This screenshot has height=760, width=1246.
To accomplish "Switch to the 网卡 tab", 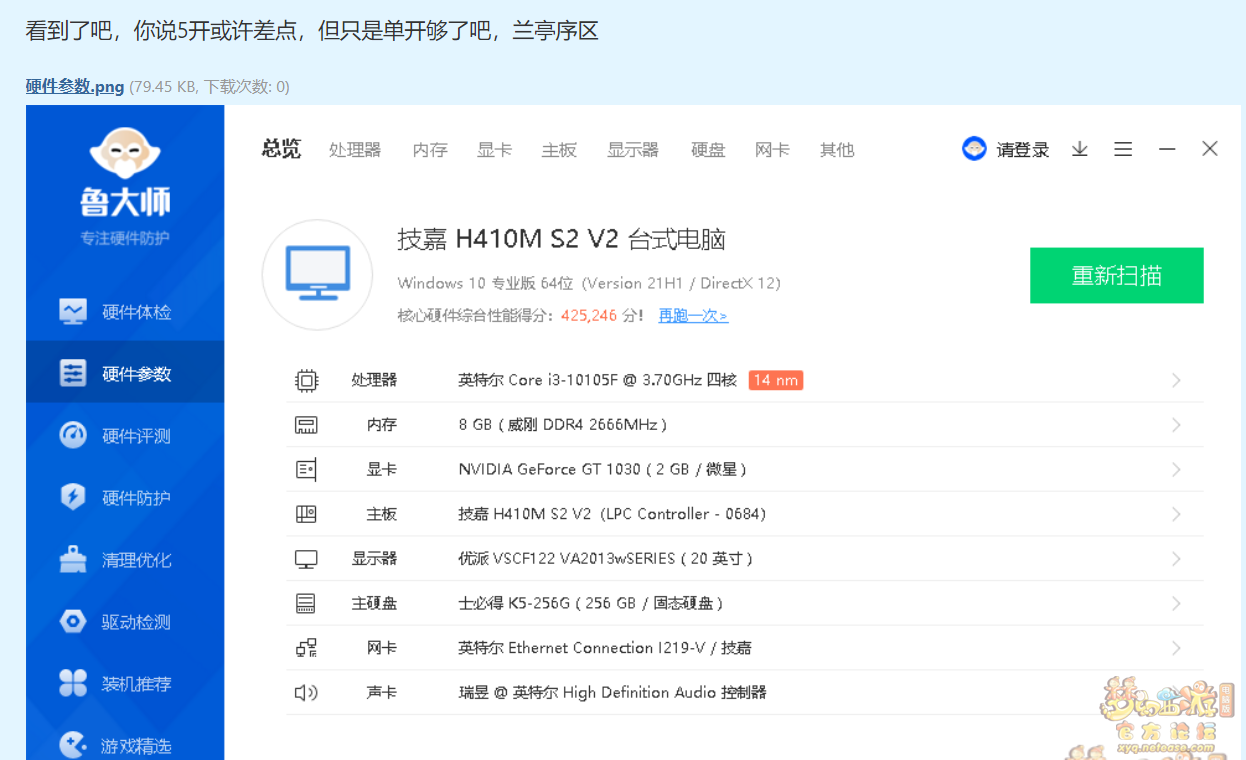I will [x=772, y=150].
